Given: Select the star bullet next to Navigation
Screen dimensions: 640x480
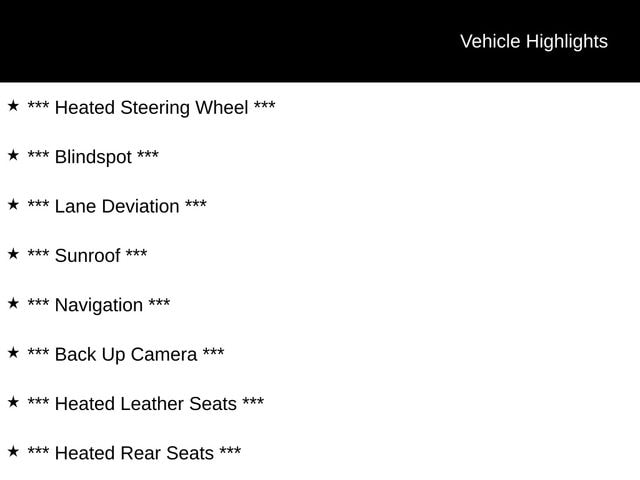Looking at the screenshot, I should tap(13, 303).
